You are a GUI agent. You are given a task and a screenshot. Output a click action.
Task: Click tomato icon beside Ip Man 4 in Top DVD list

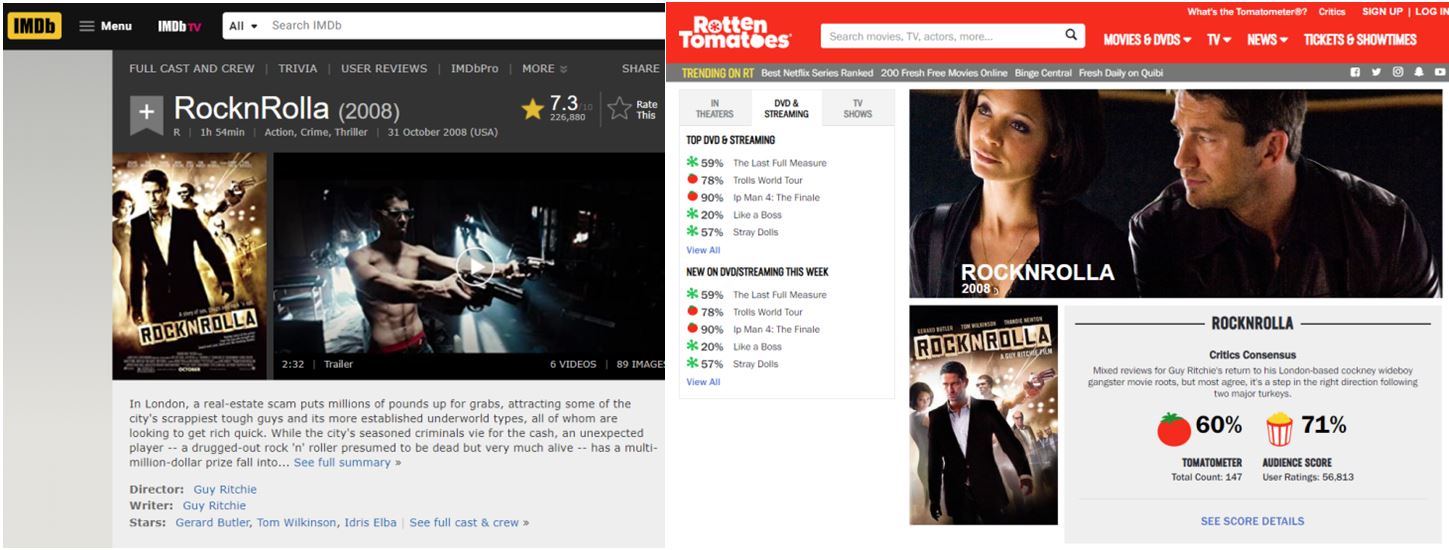click(x=692, y=197)
